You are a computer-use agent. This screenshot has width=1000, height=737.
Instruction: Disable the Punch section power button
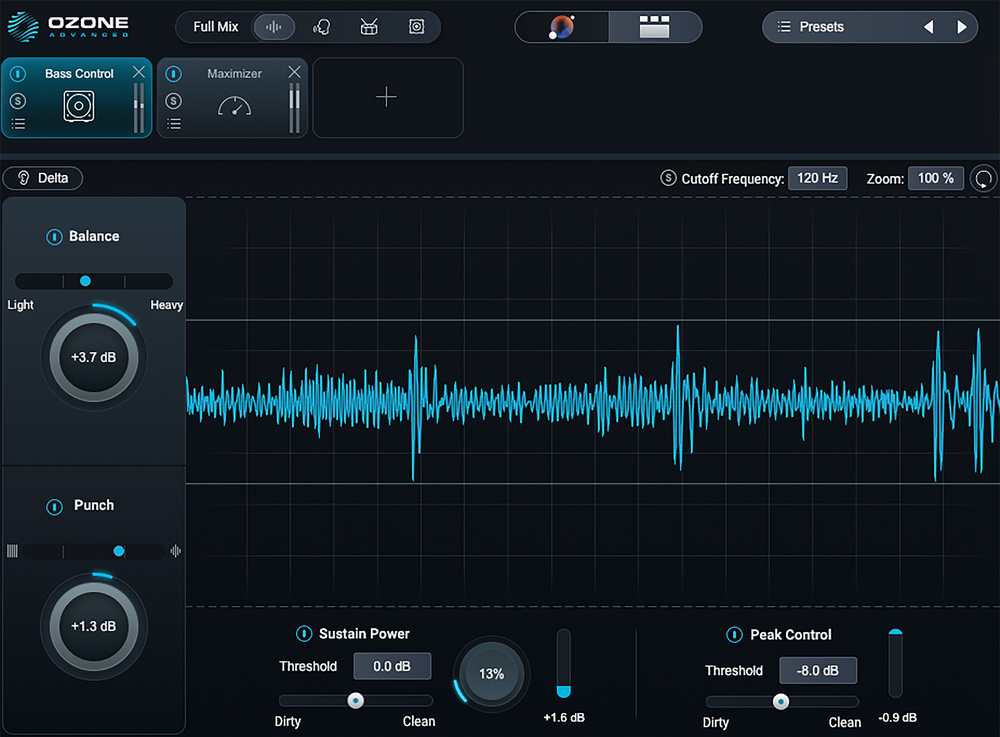pyautogui.click(x=54, y=507)
